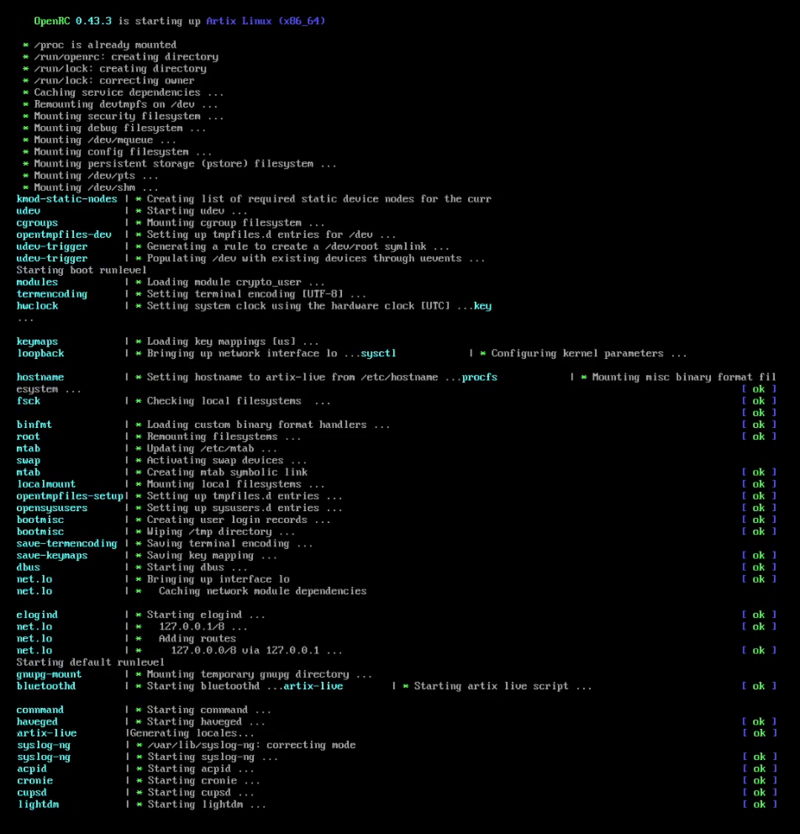Click the 'lightdm' service name
The height and width of the screenshot is (834, 800).
point(38,805)
